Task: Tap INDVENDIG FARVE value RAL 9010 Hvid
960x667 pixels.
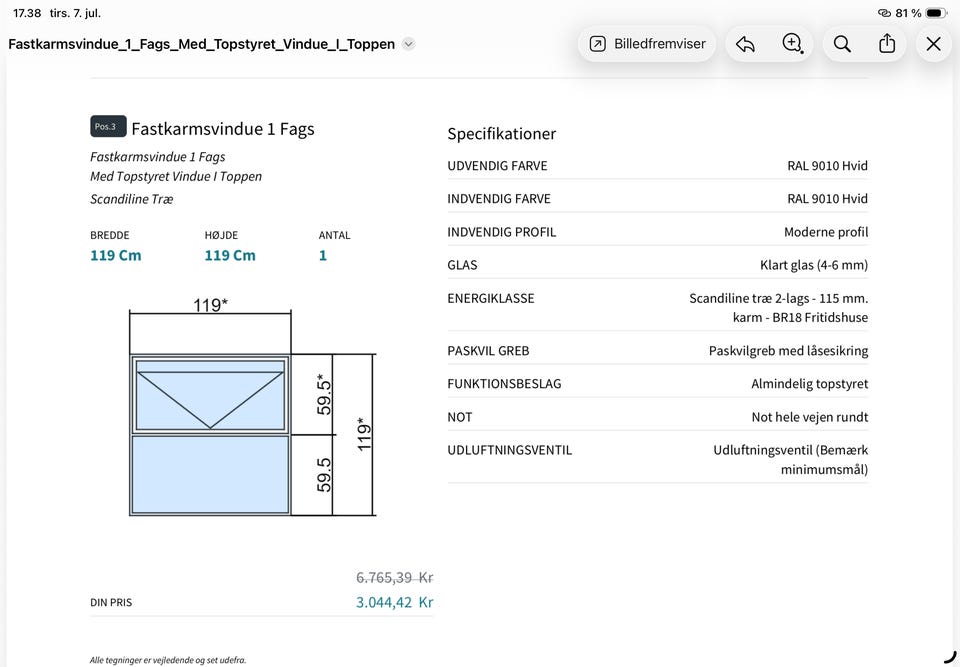Action: pyautogui.click(x=827, y=198)
